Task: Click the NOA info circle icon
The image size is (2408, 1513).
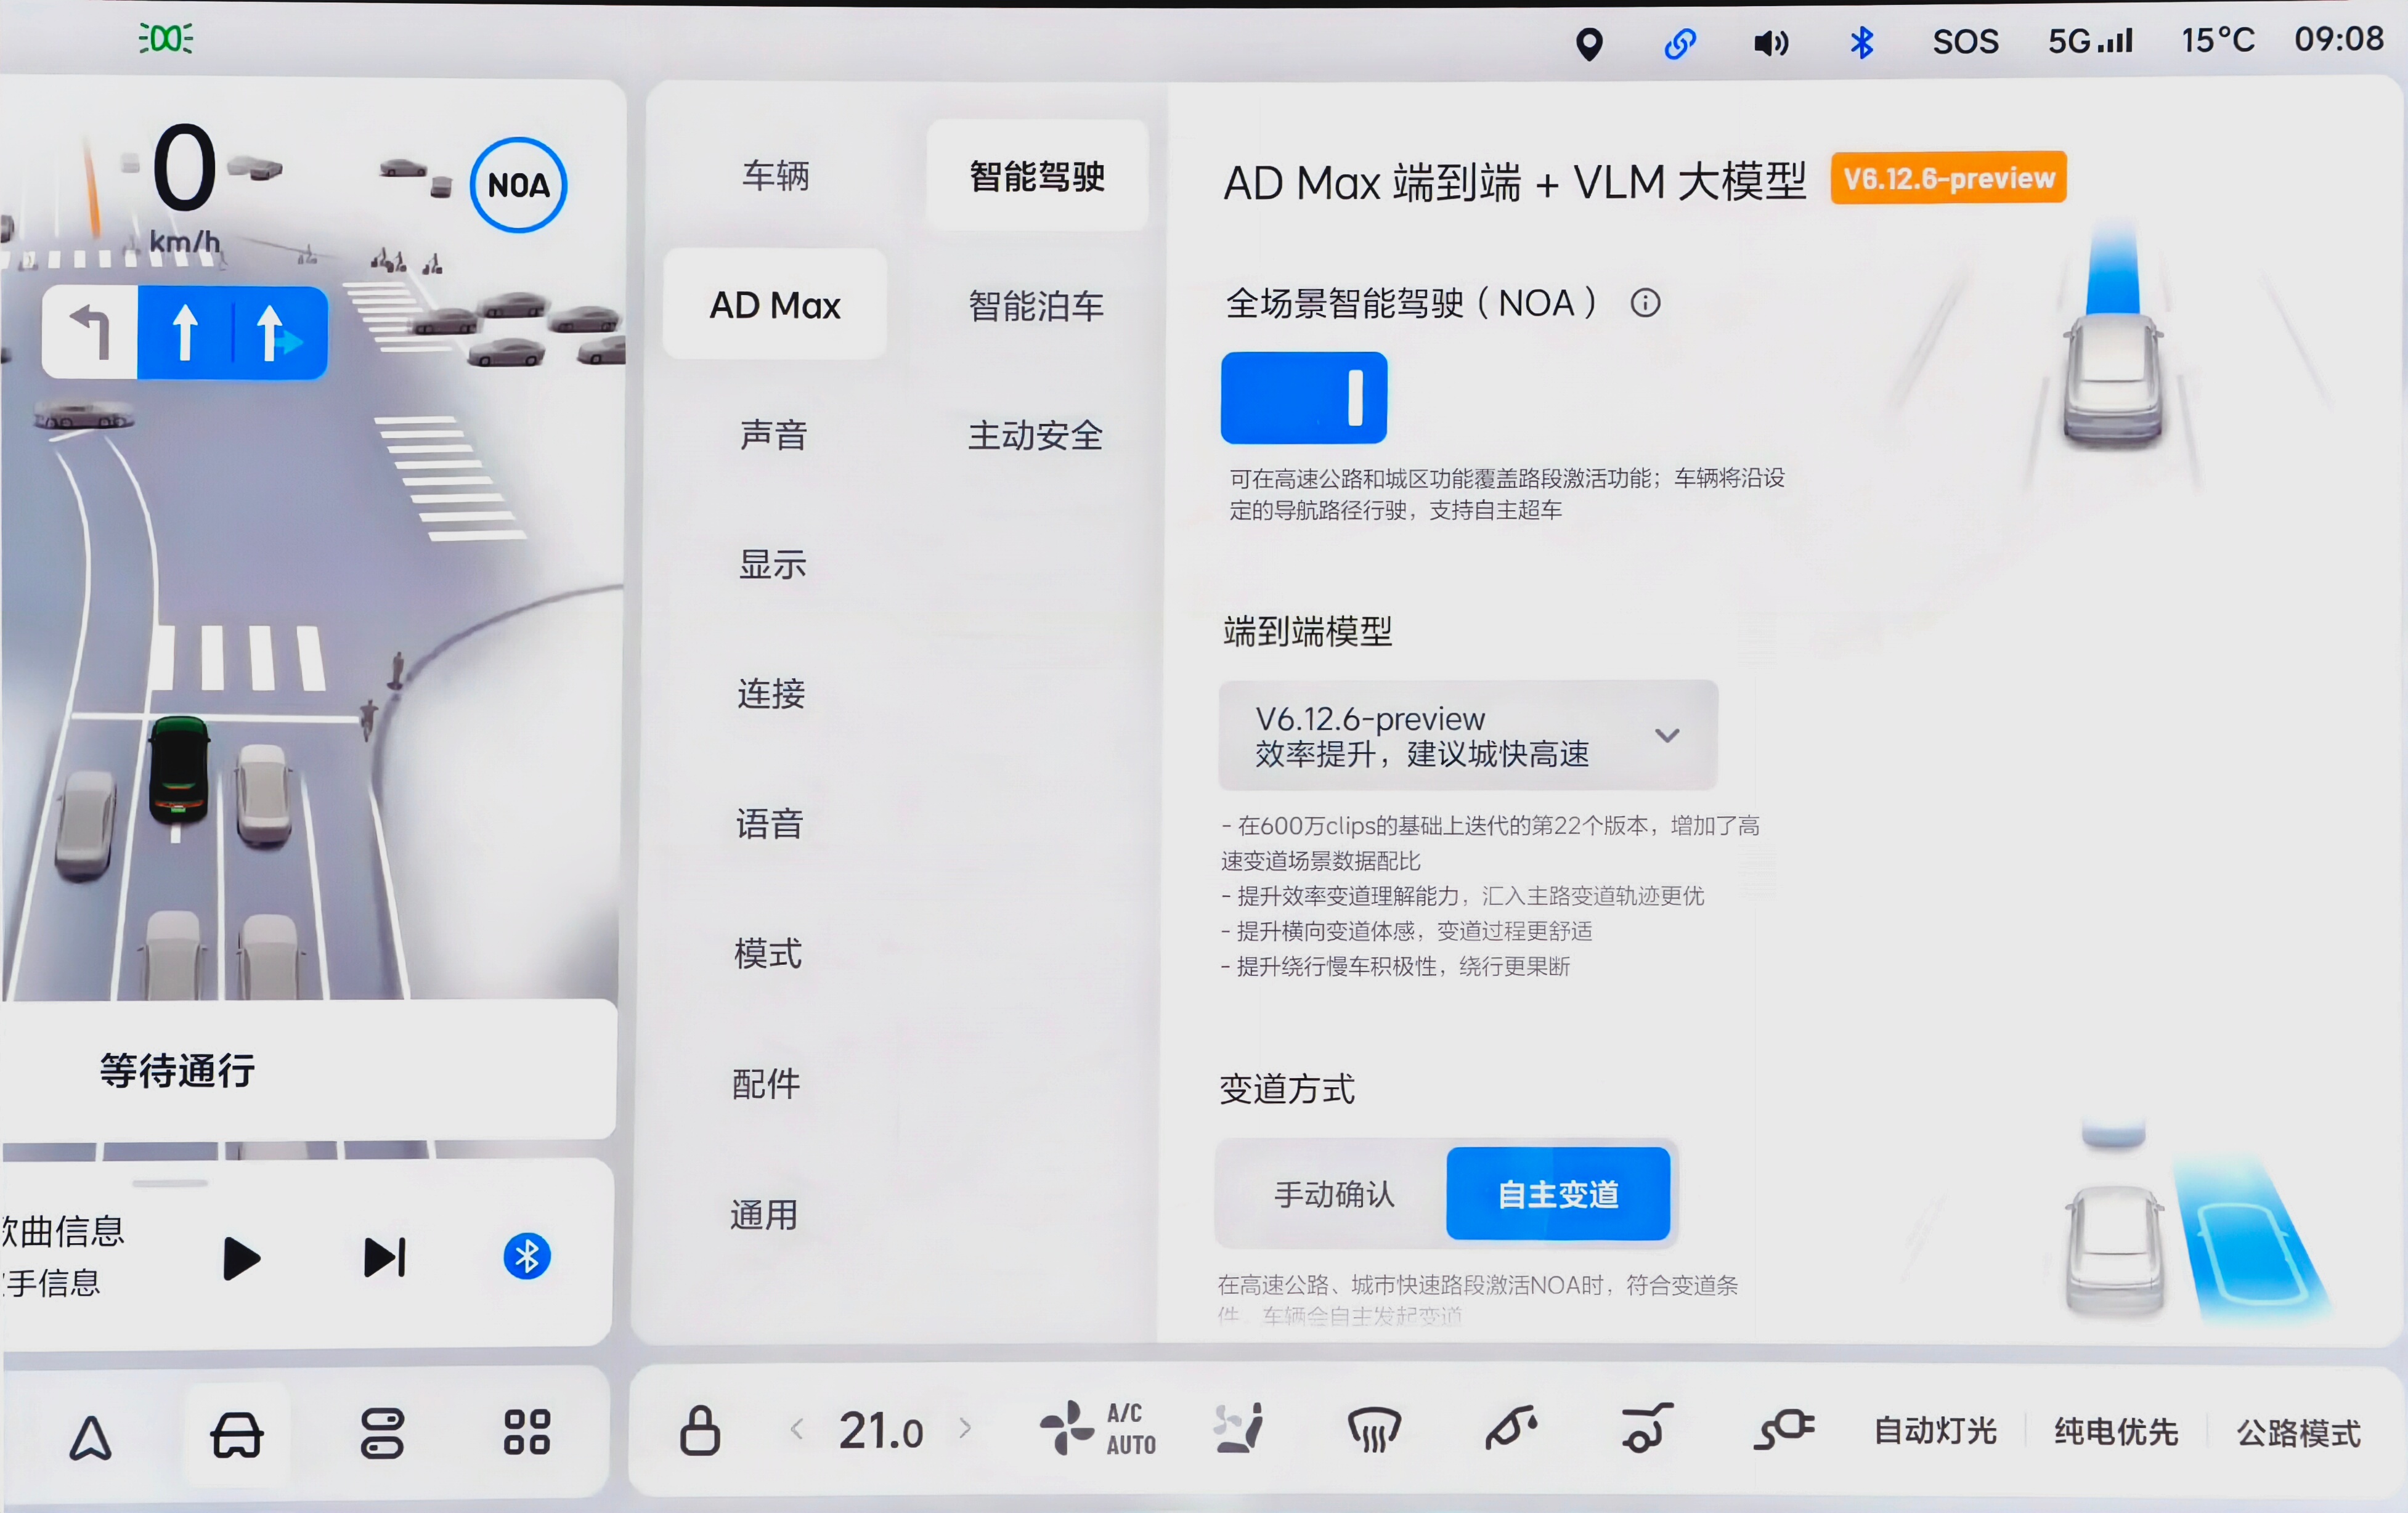Action: coord(1645,302)
